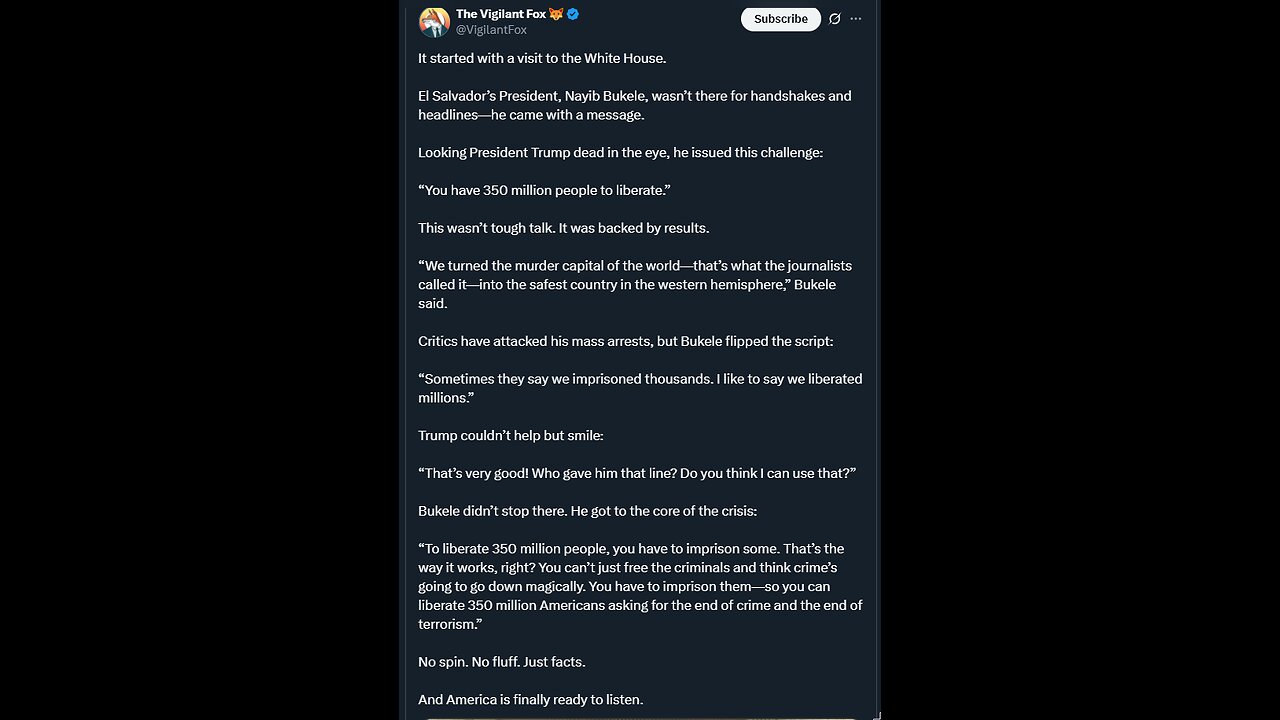This screenshot has width=1280, height=720.
Task: Click the line "Trump couldn't help but smile"
Action: pos(511,435)
